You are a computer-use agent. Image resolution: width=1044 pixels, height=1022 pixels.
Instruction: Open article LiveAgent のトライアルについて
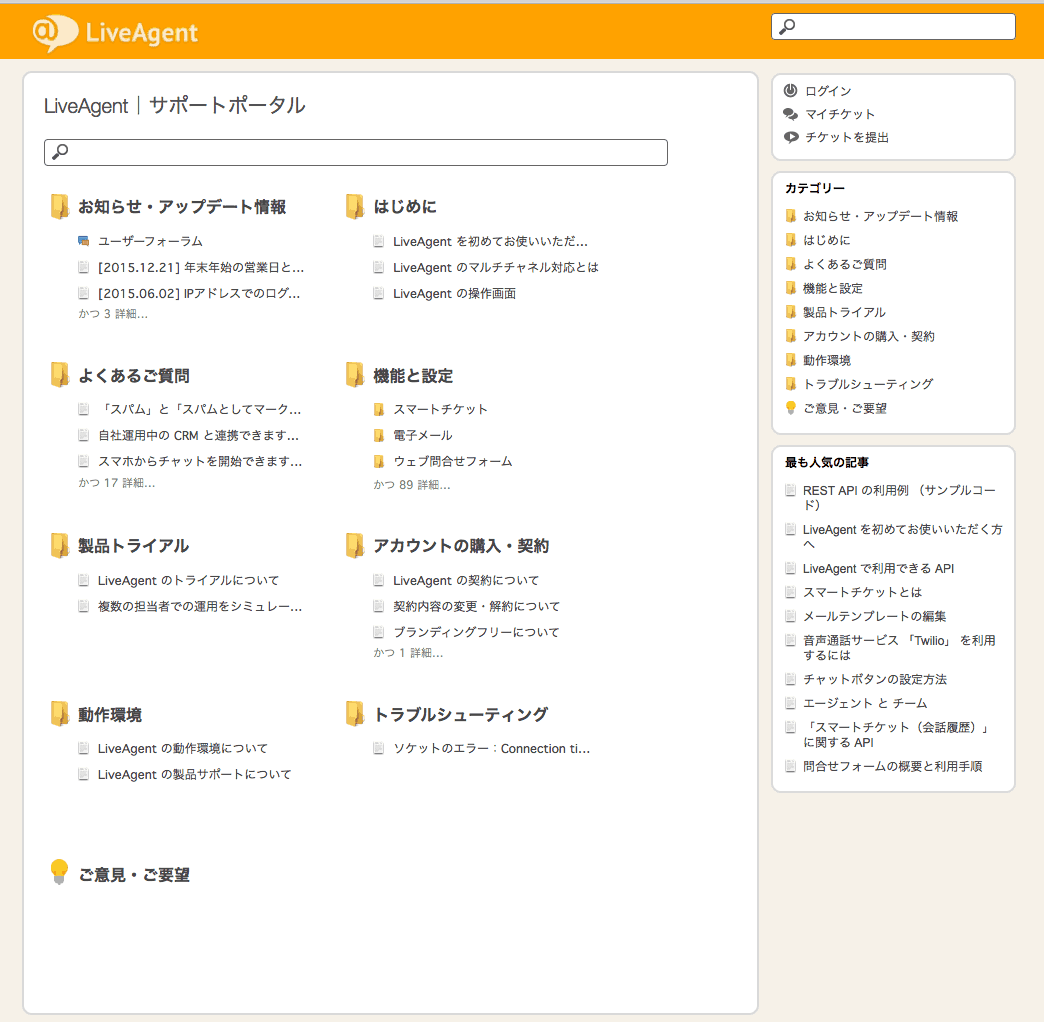tap(188, 581)
